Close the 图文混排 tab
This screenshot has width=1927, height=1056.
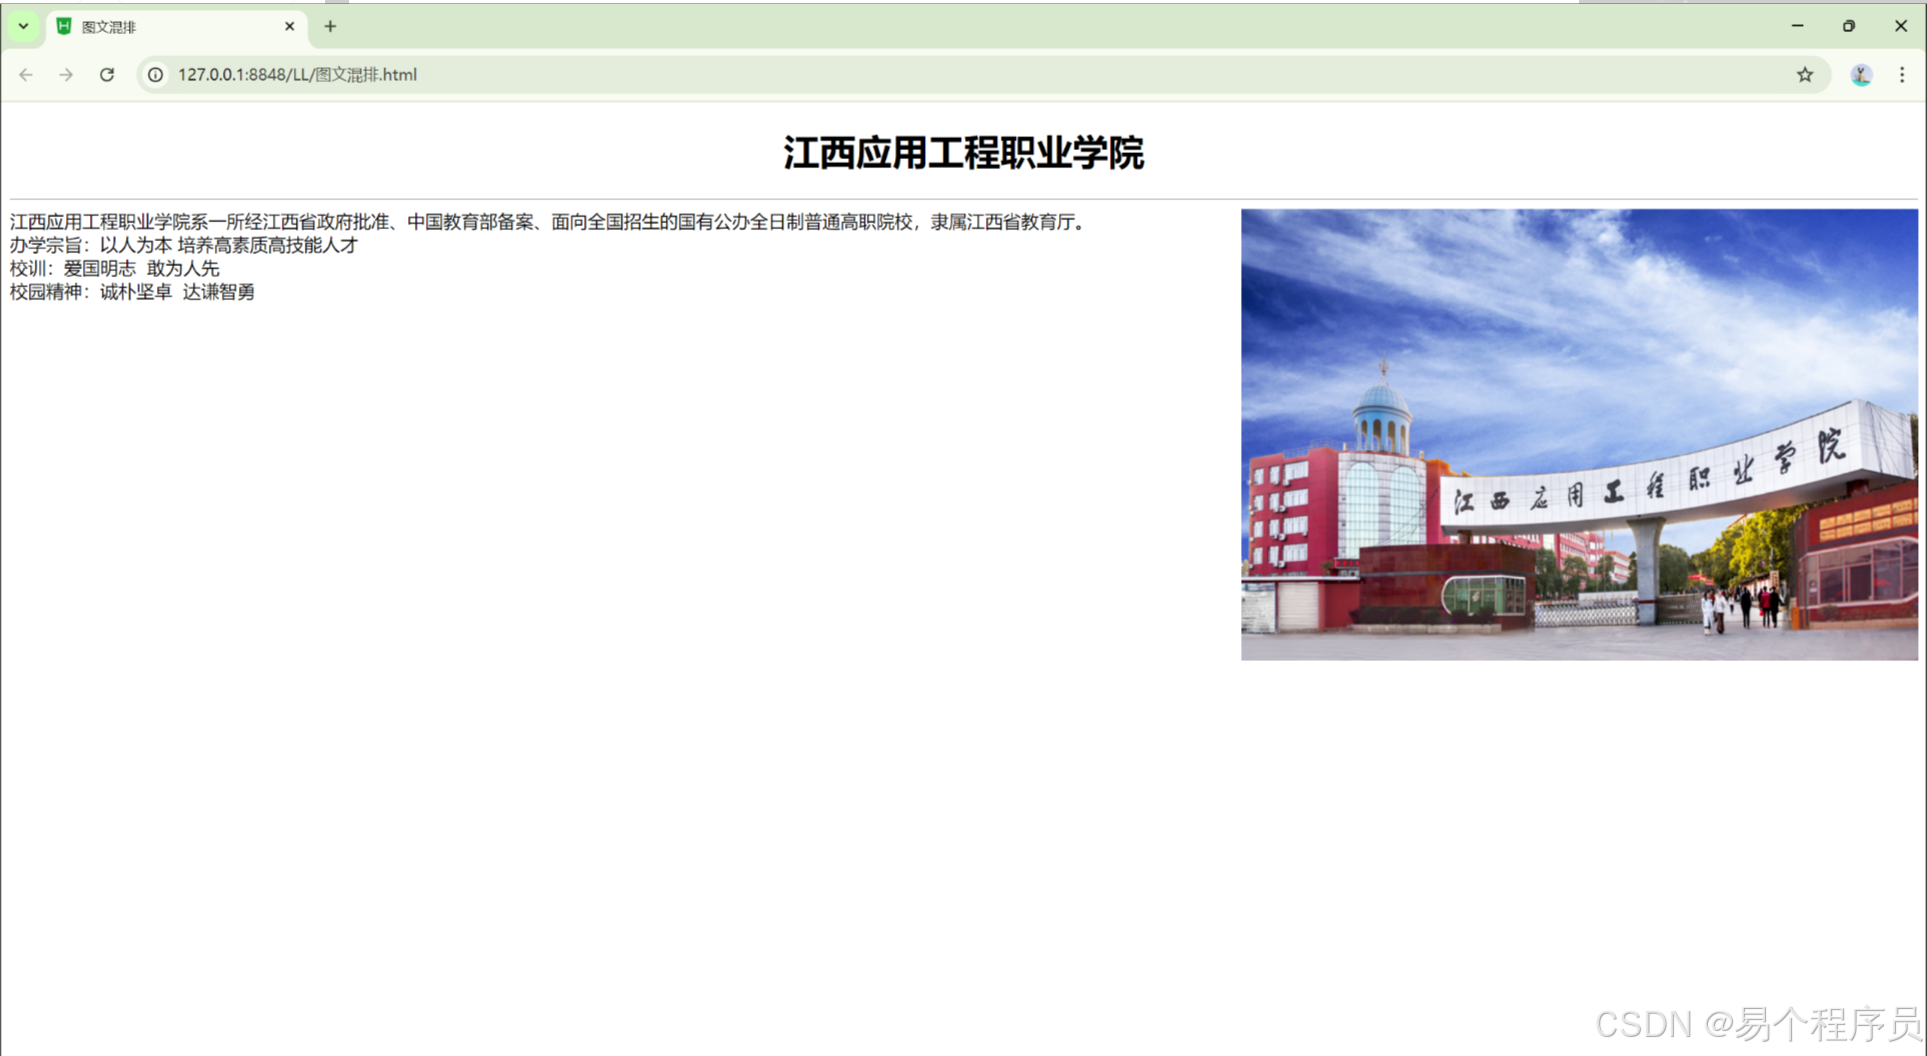pyautogui.click(x=290, y=27)
